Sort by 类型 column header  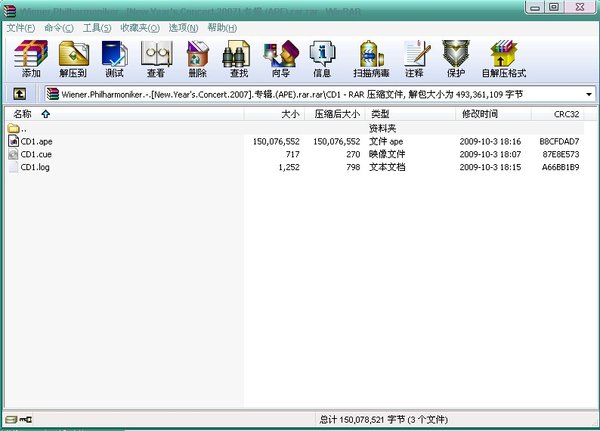[410, 114]
